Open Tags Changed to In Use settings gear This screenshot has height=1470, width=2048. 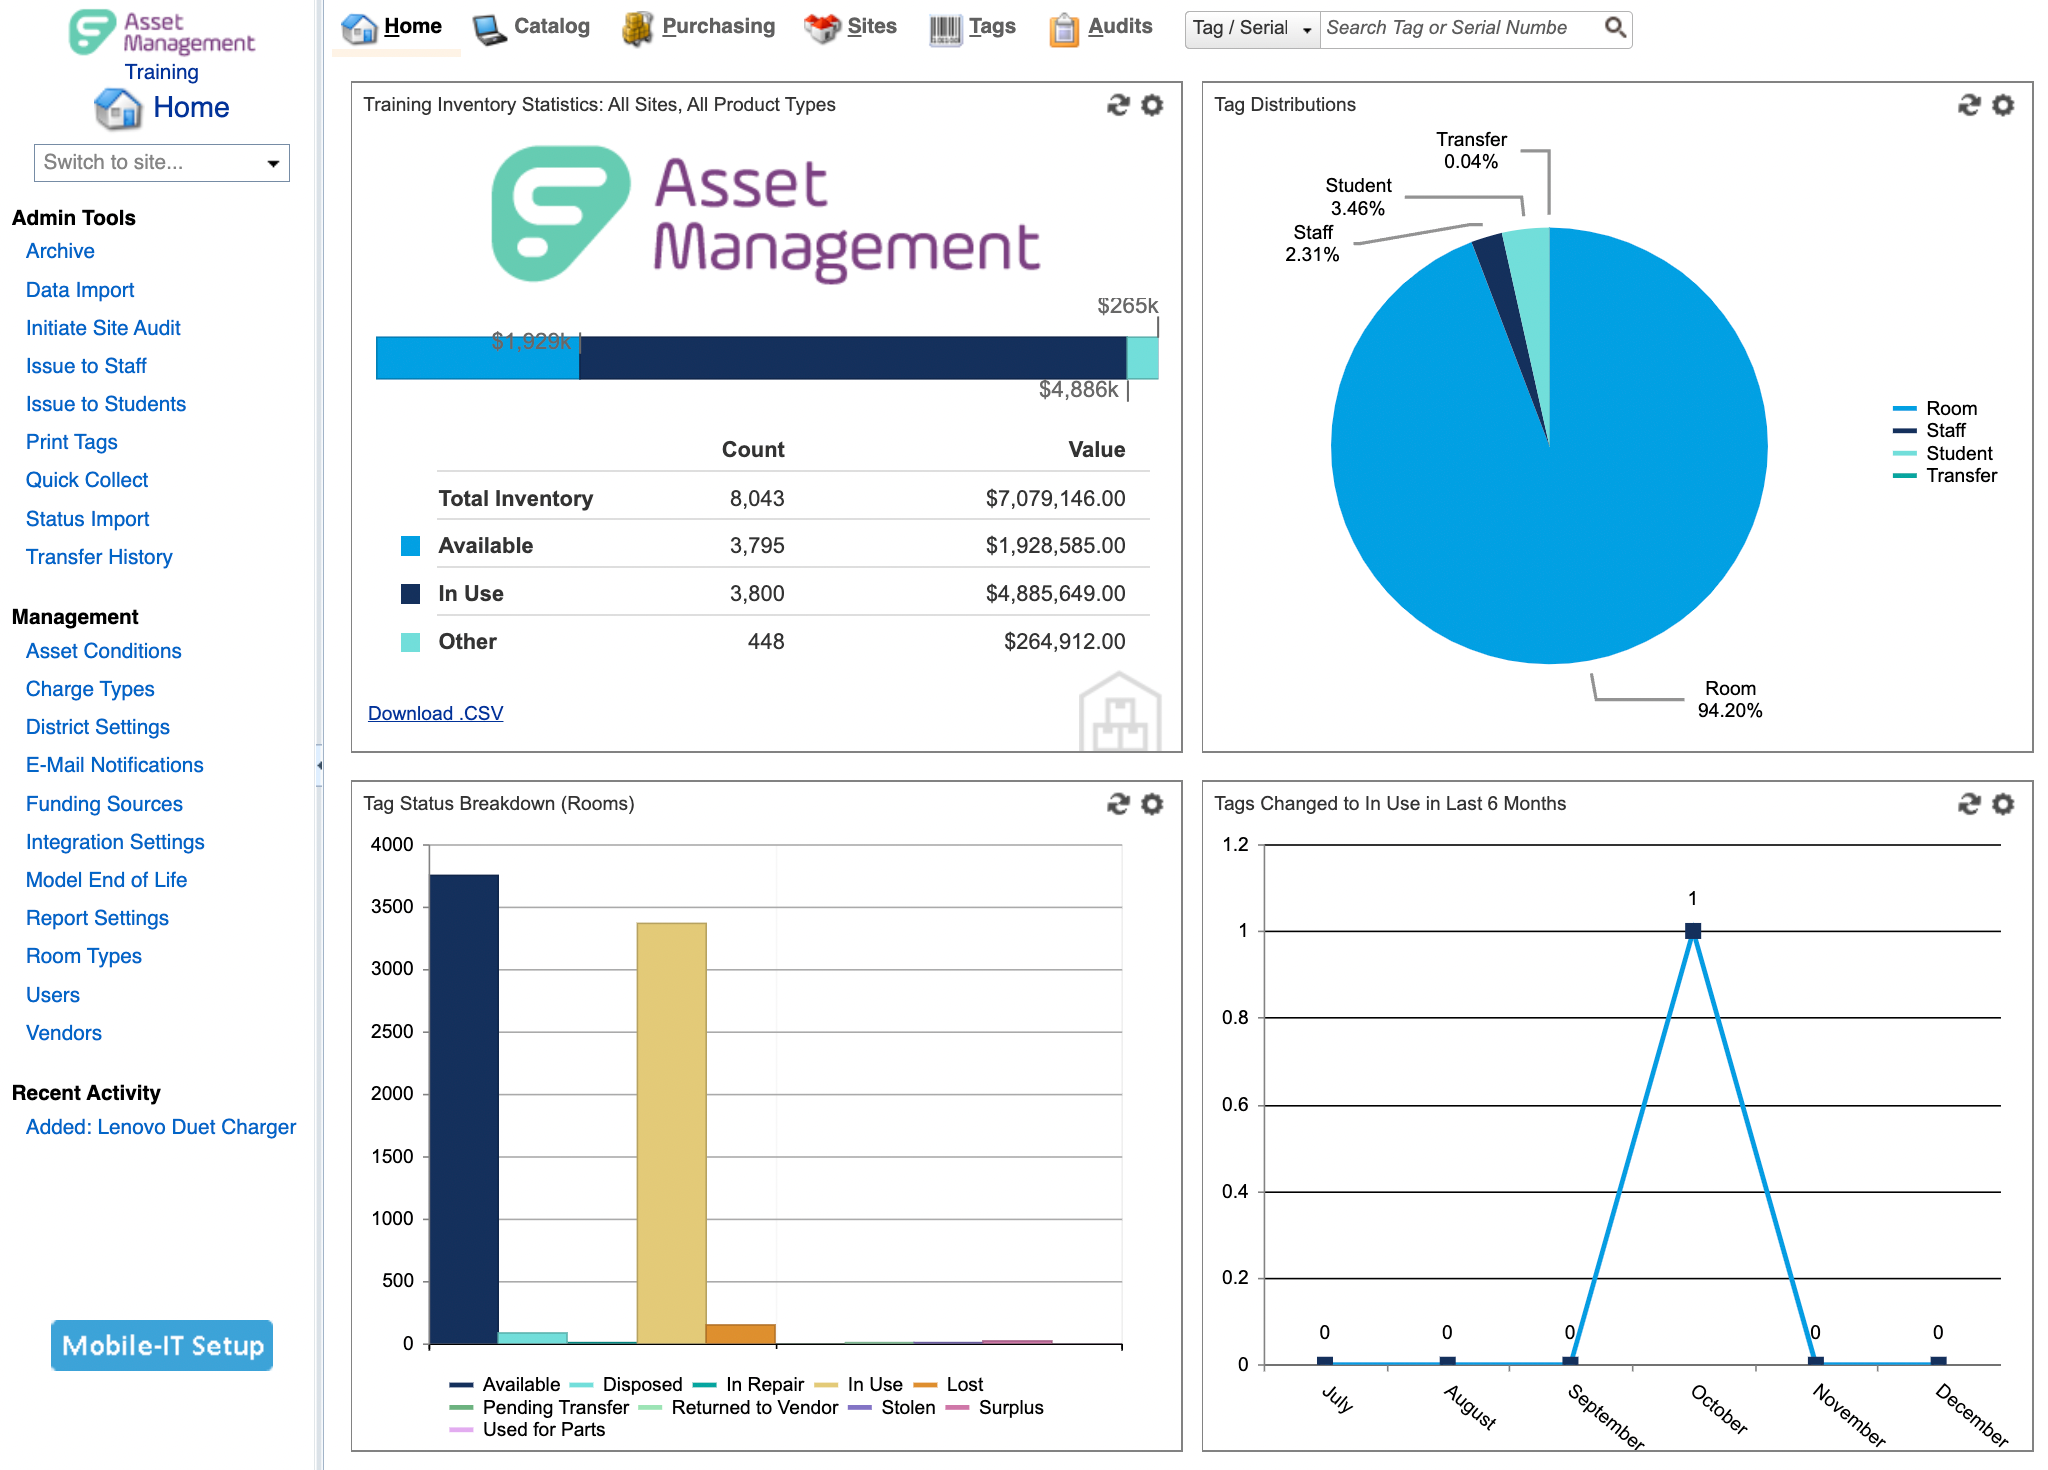(2003, 804)
